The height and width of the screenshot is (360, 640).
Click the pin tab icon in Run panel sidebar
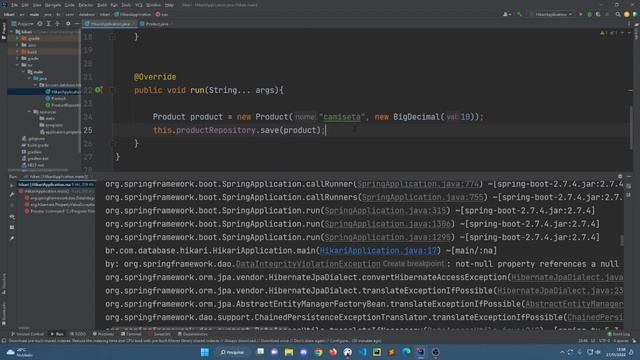tap(12, 238)
